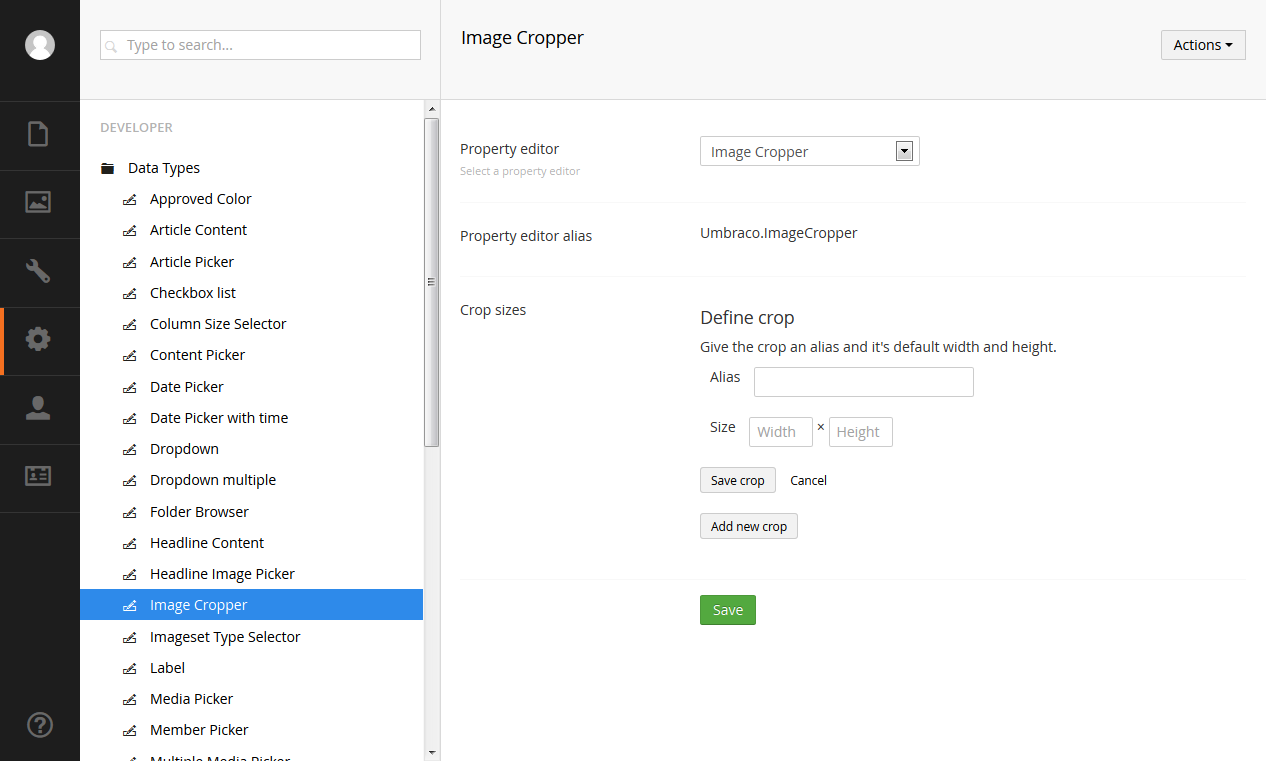The height and width of the screenshot is (761, 1266).
Task: Focus the Width size field
Action: (780, 432)
